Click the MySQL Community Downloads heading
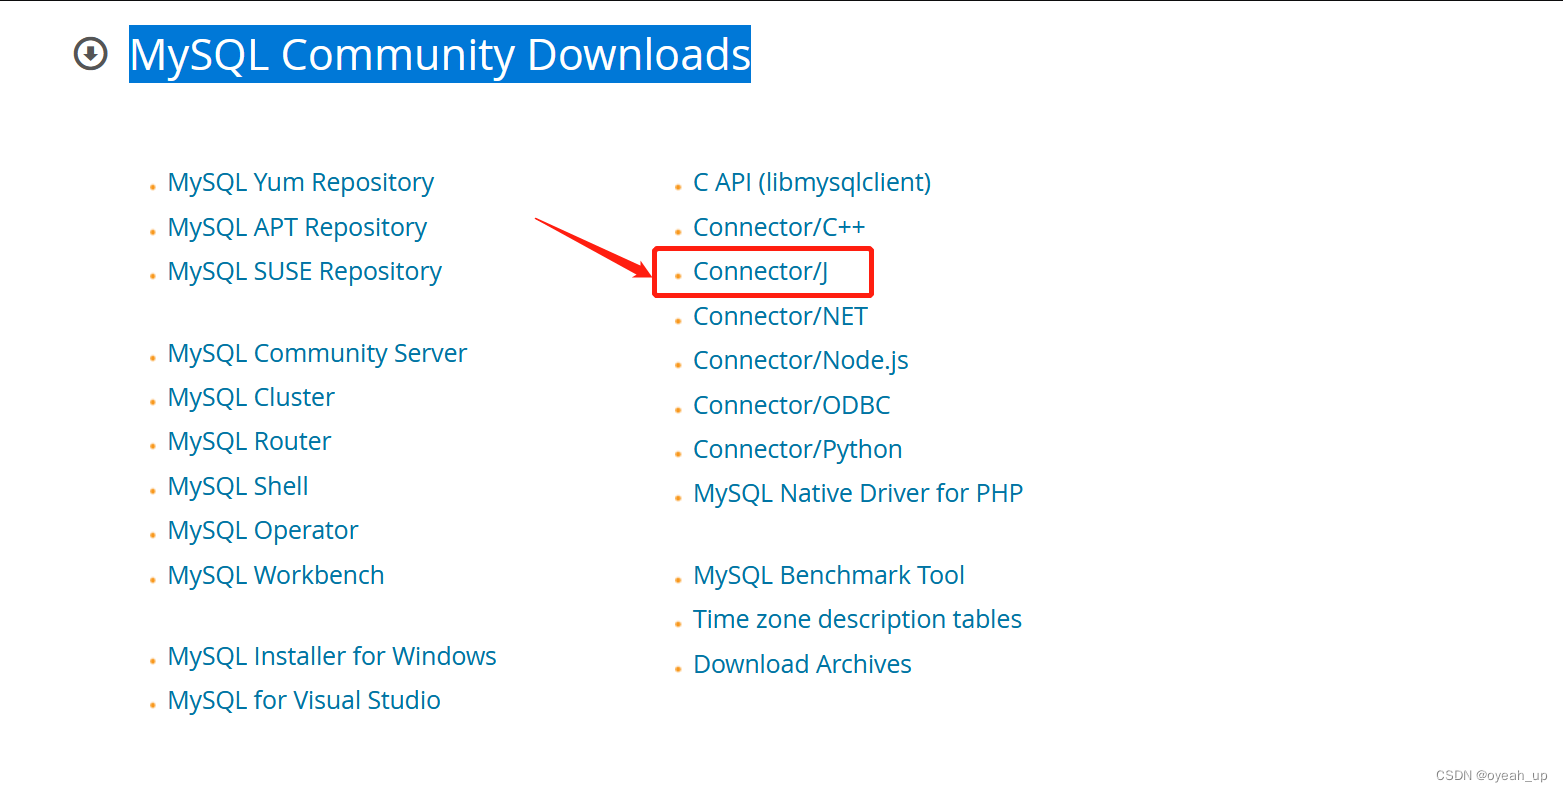 click(440, 54)
